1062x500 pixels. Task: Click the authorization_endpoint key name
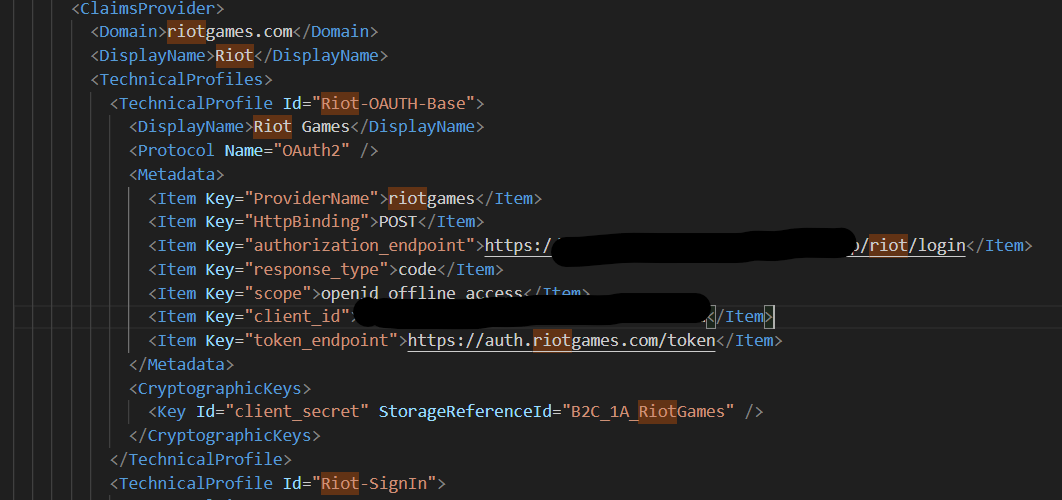click(x=359, y=245)
